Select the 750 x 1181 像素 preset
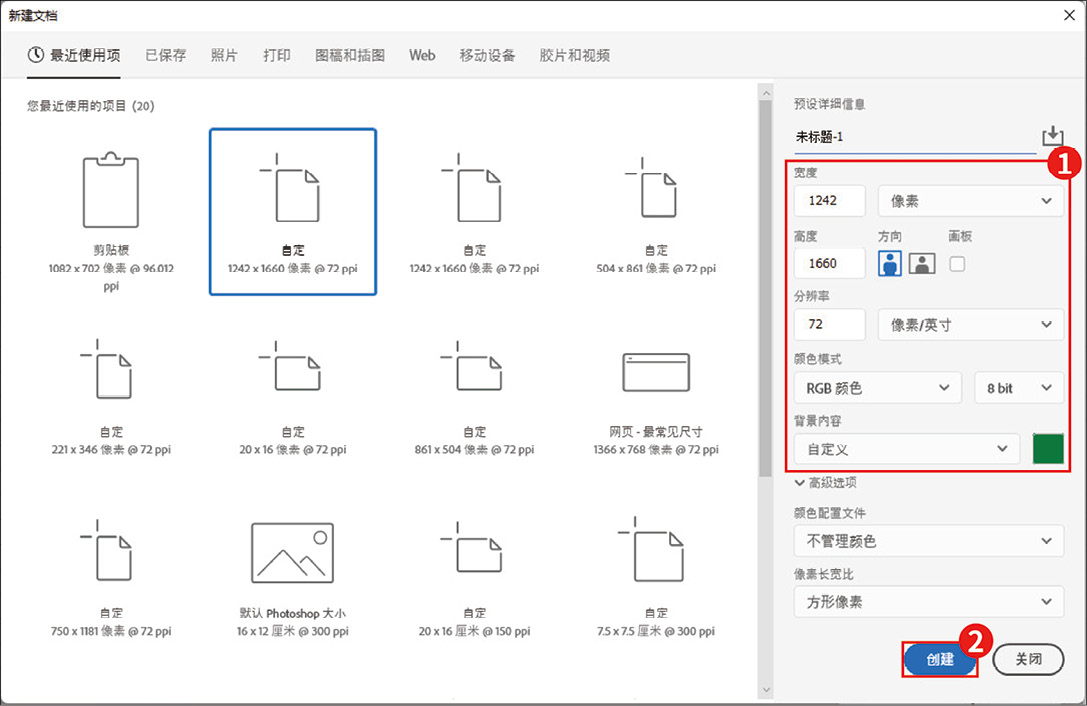Image resolution: width=1087 pixels, height=706 pixels. point(110,552)
